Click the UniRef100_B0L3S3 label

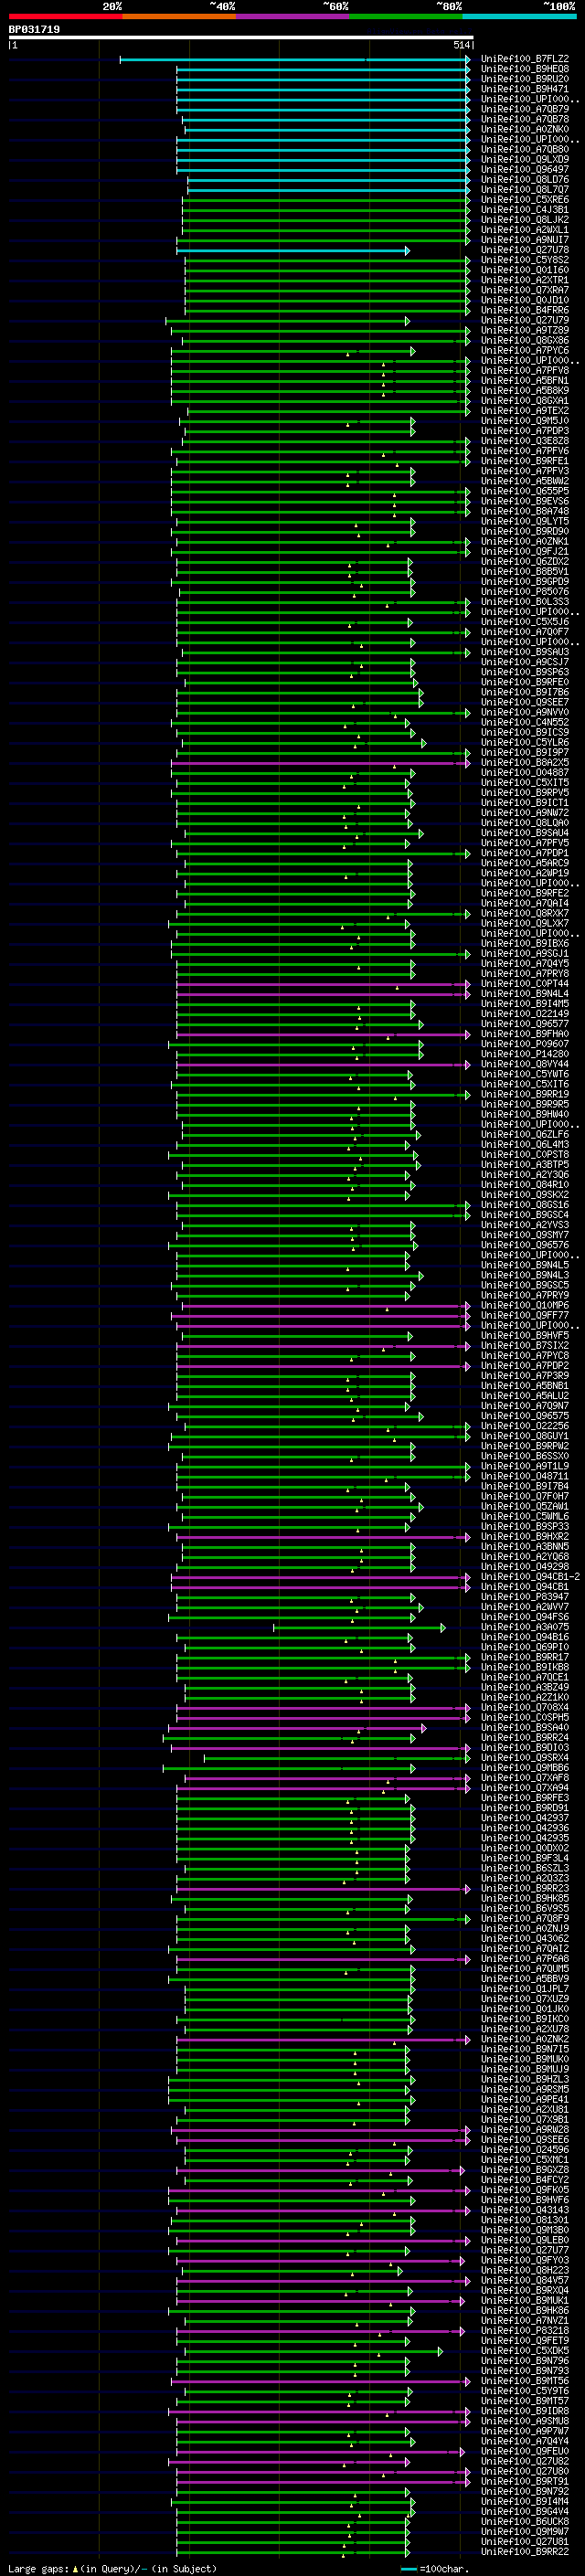[524, 602]
